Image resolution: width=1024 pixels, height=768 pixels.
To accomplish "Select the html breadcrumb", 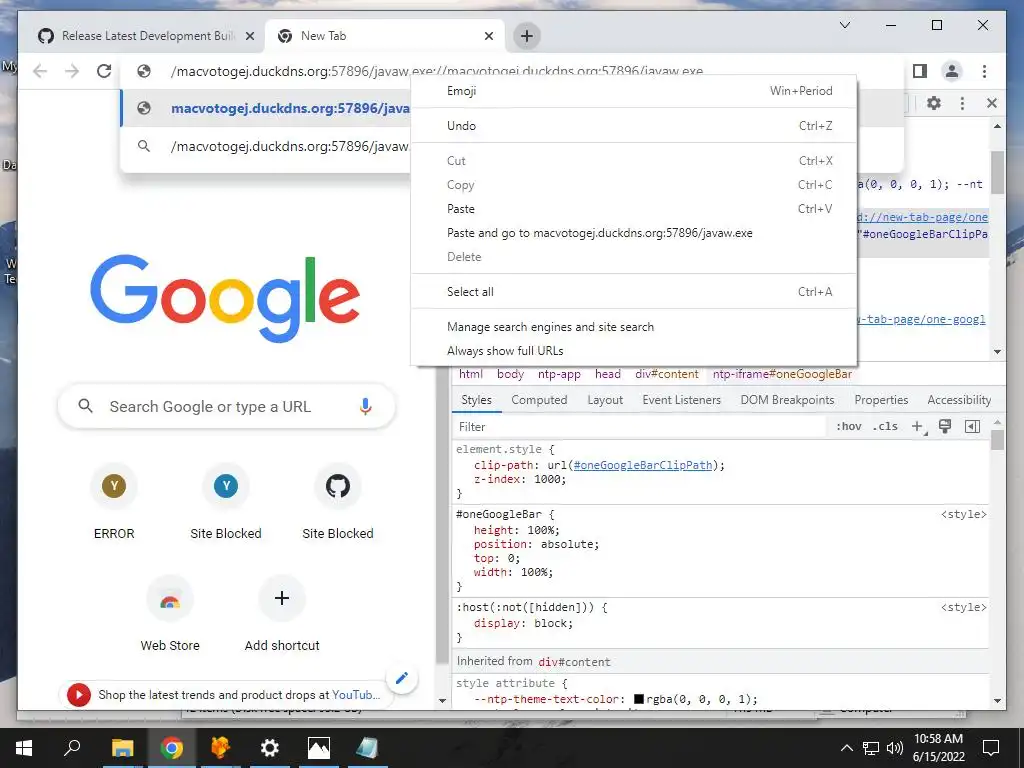I will [470, 374].
